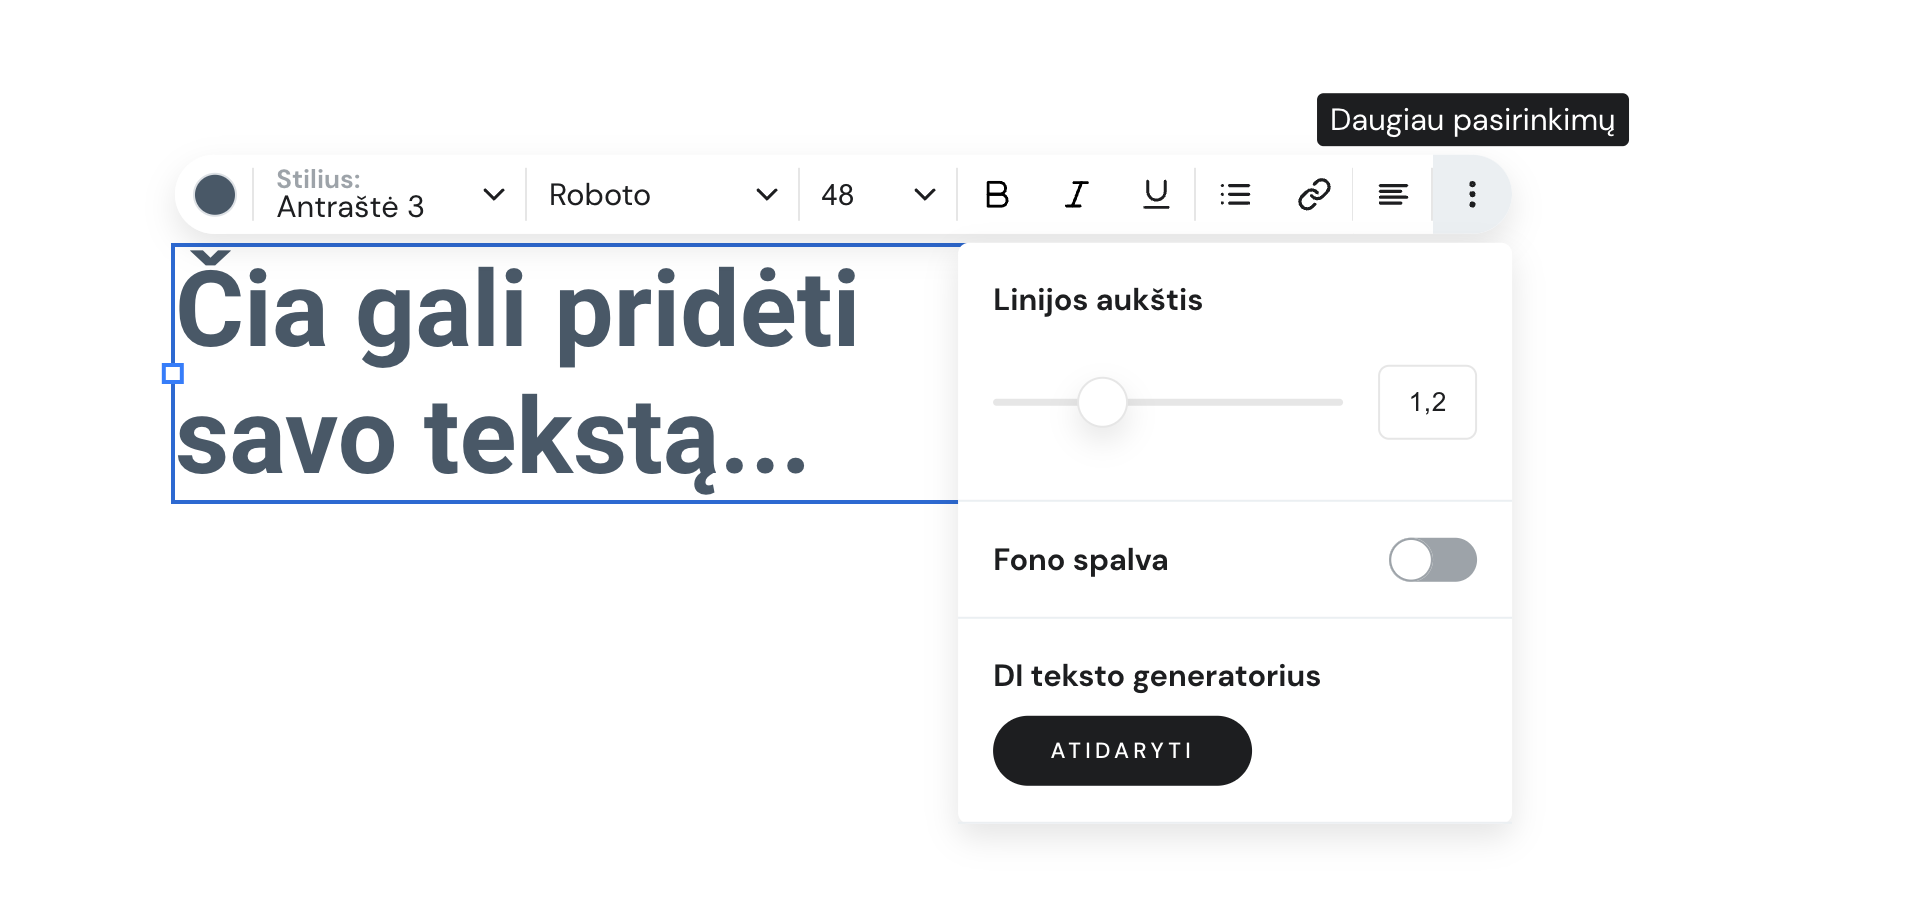
Task: Click the Linijos aukštis section title
Action: coord(1097,300)
